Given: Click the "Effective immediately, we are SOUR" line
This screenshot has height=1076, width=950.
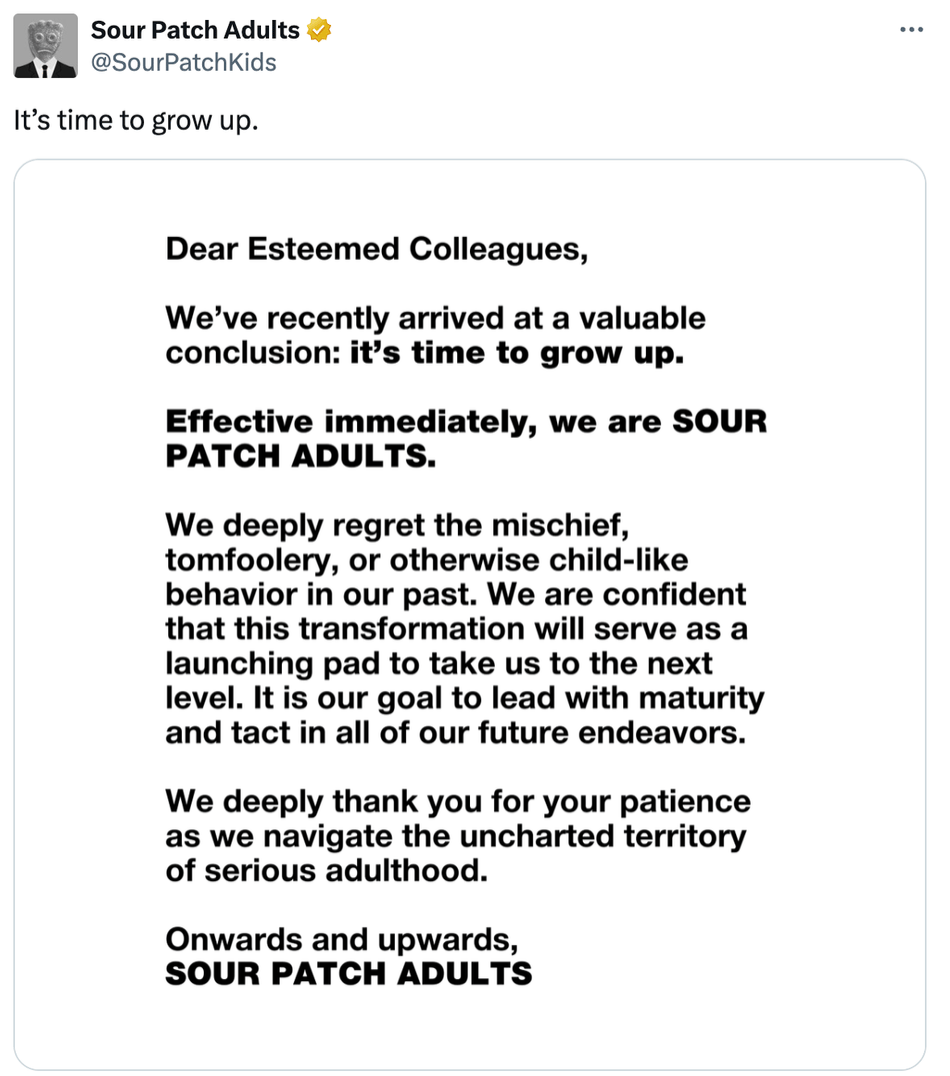Looking at the screenshot, I should 466,422.
